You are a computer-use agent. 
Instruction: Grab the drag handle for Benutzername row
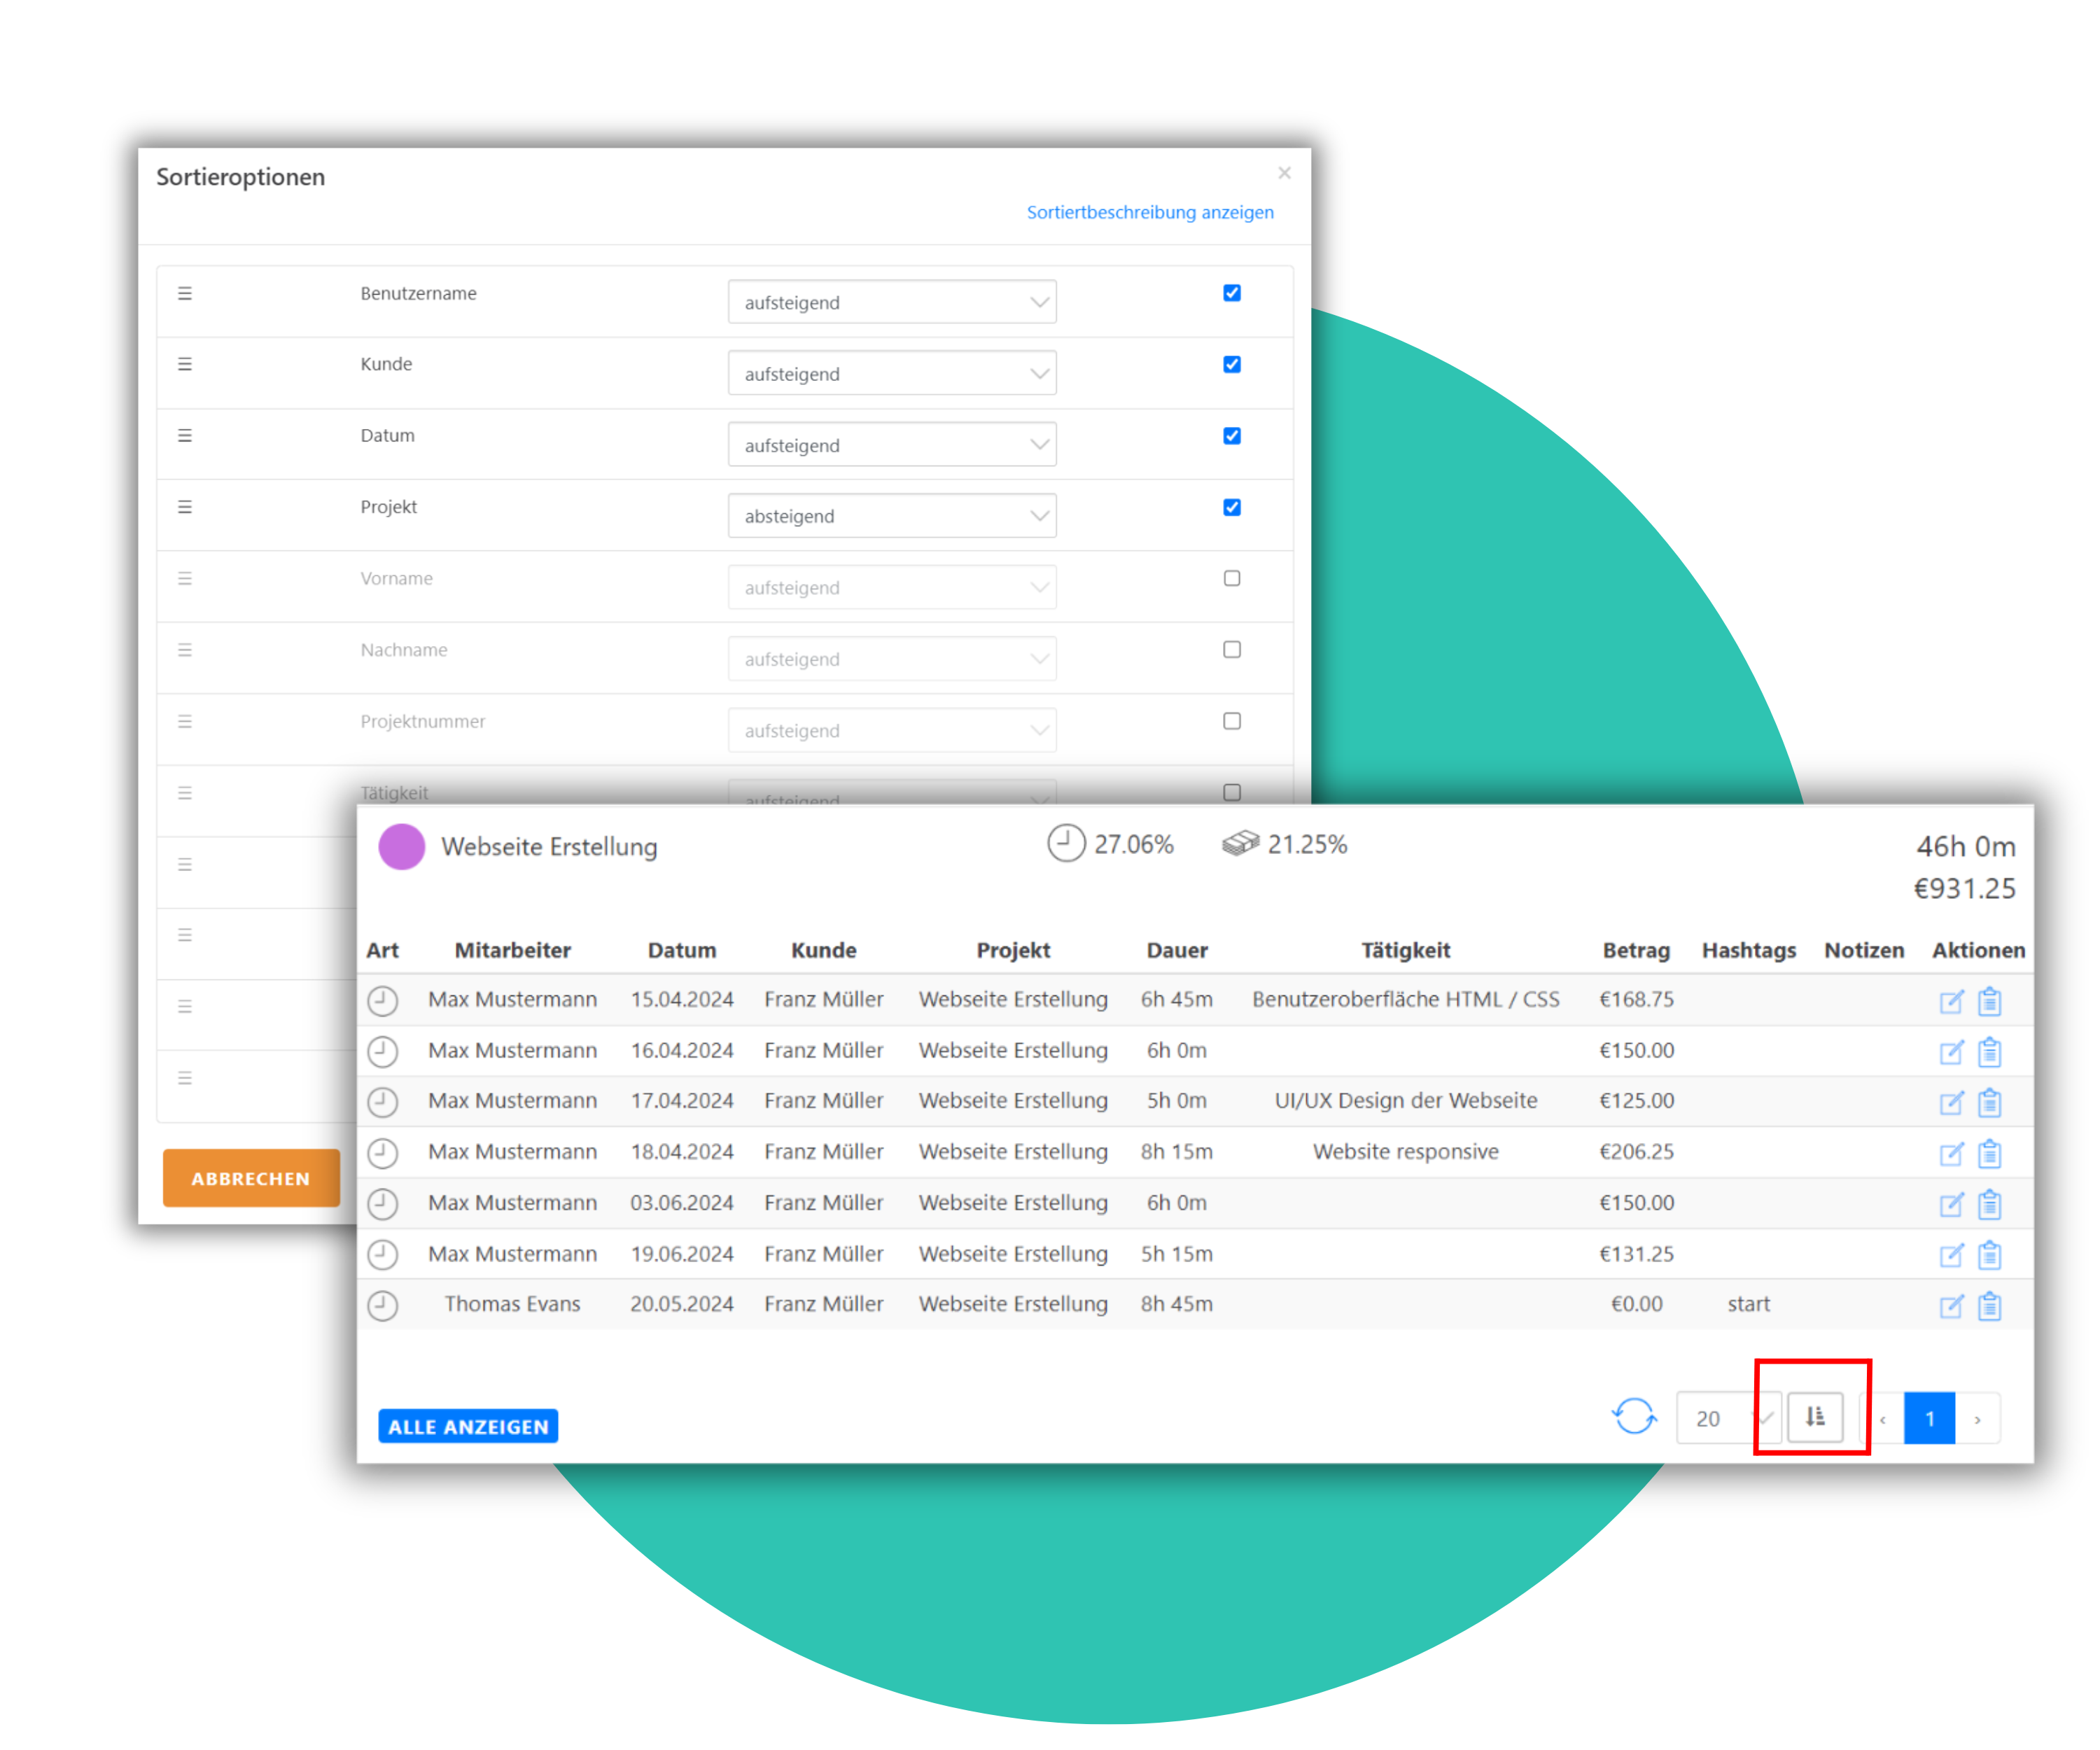185,293
